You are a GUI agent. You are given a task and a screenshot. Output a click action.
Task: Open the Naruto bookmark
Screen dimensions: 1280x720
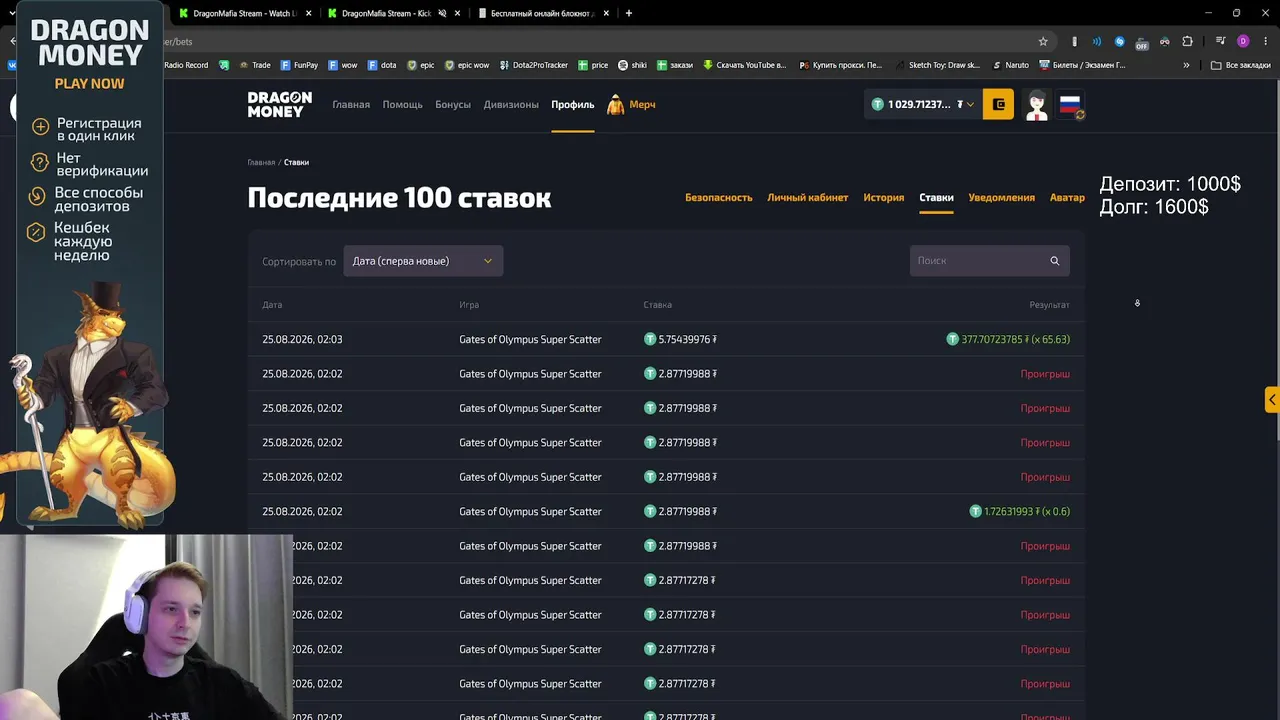1010,65
